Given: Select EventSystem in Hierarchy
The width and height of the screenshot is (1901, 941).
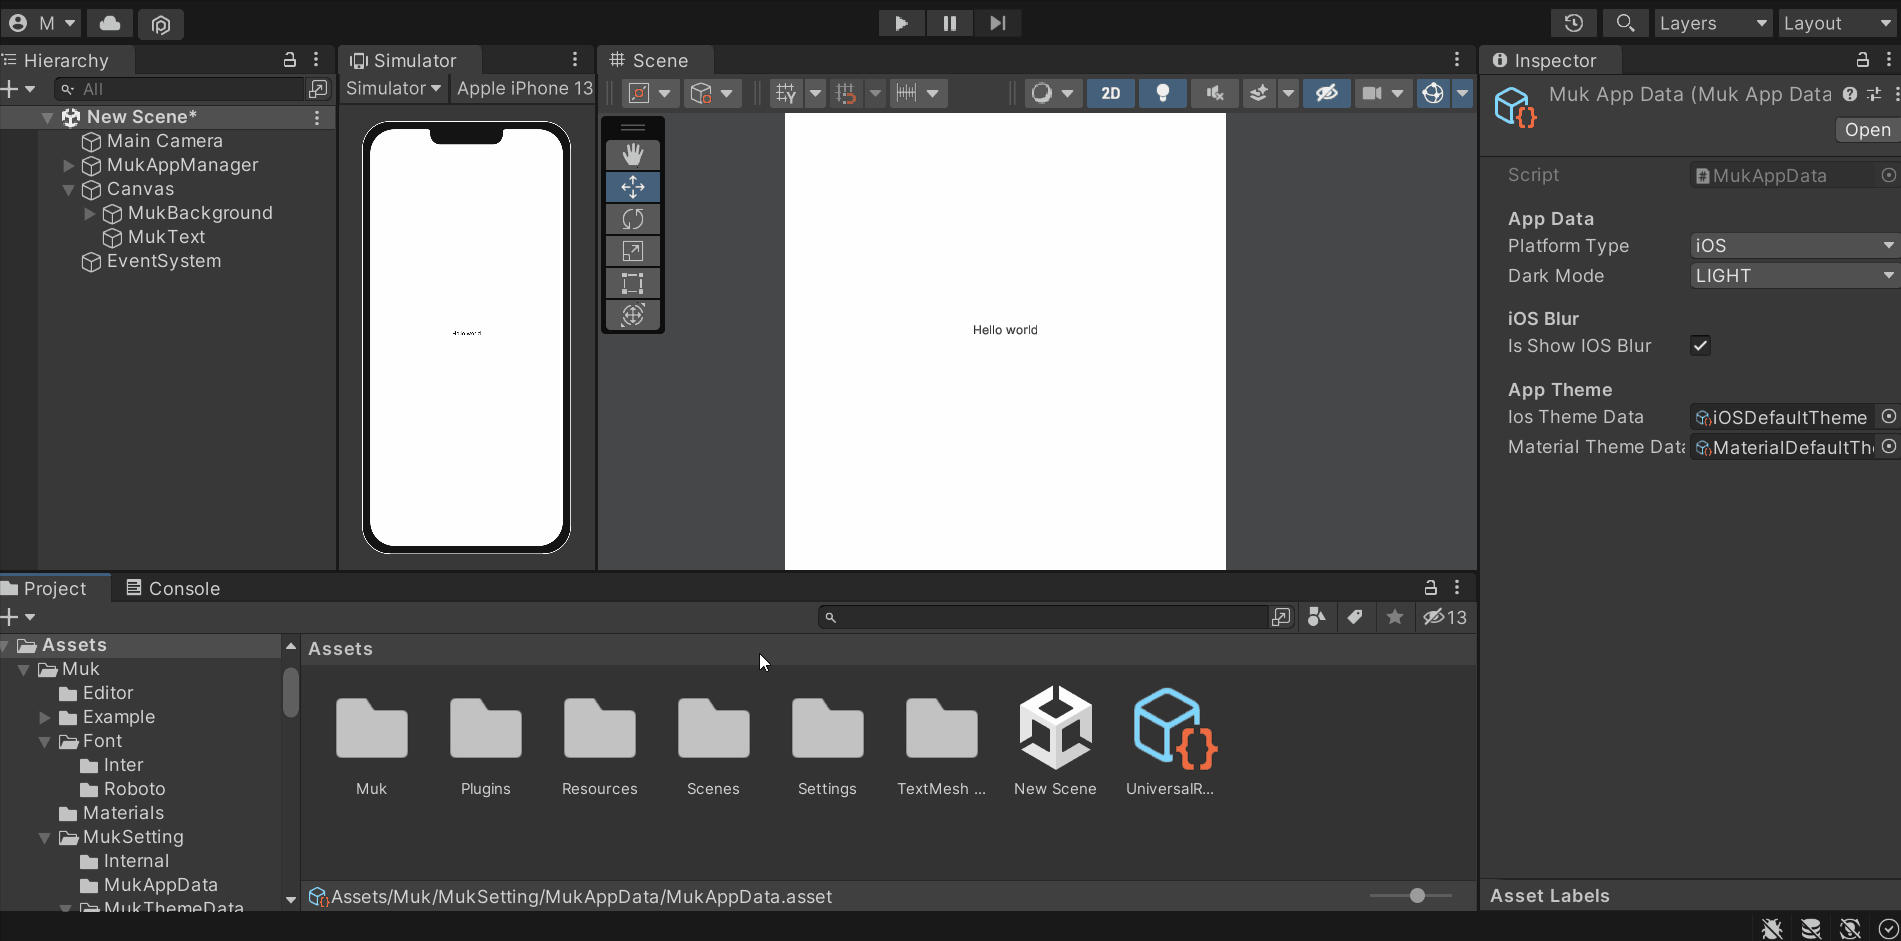Looking at the screenshot, I should point(164,261).
